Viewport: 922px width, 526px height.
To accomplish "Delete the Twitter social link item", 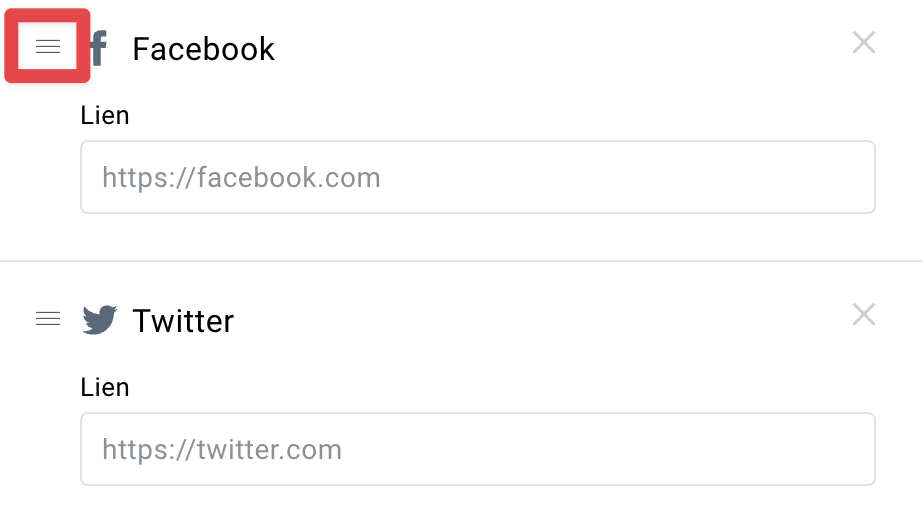I will (864, 314).
